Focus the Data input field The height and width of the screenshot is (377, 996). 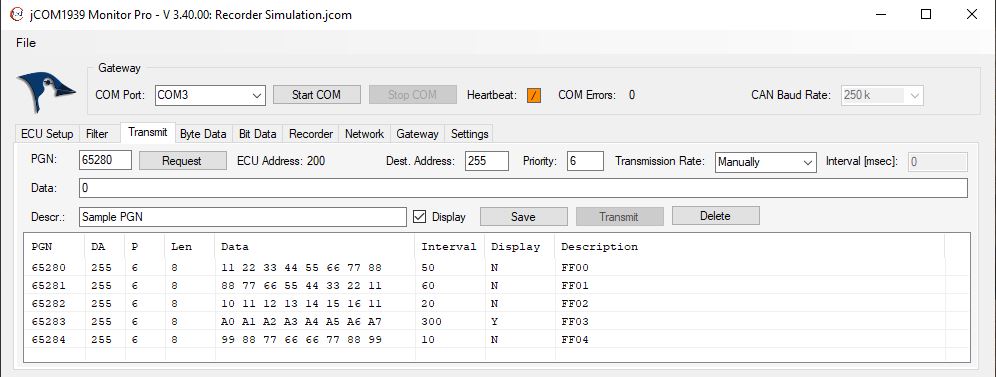(523, 188)
